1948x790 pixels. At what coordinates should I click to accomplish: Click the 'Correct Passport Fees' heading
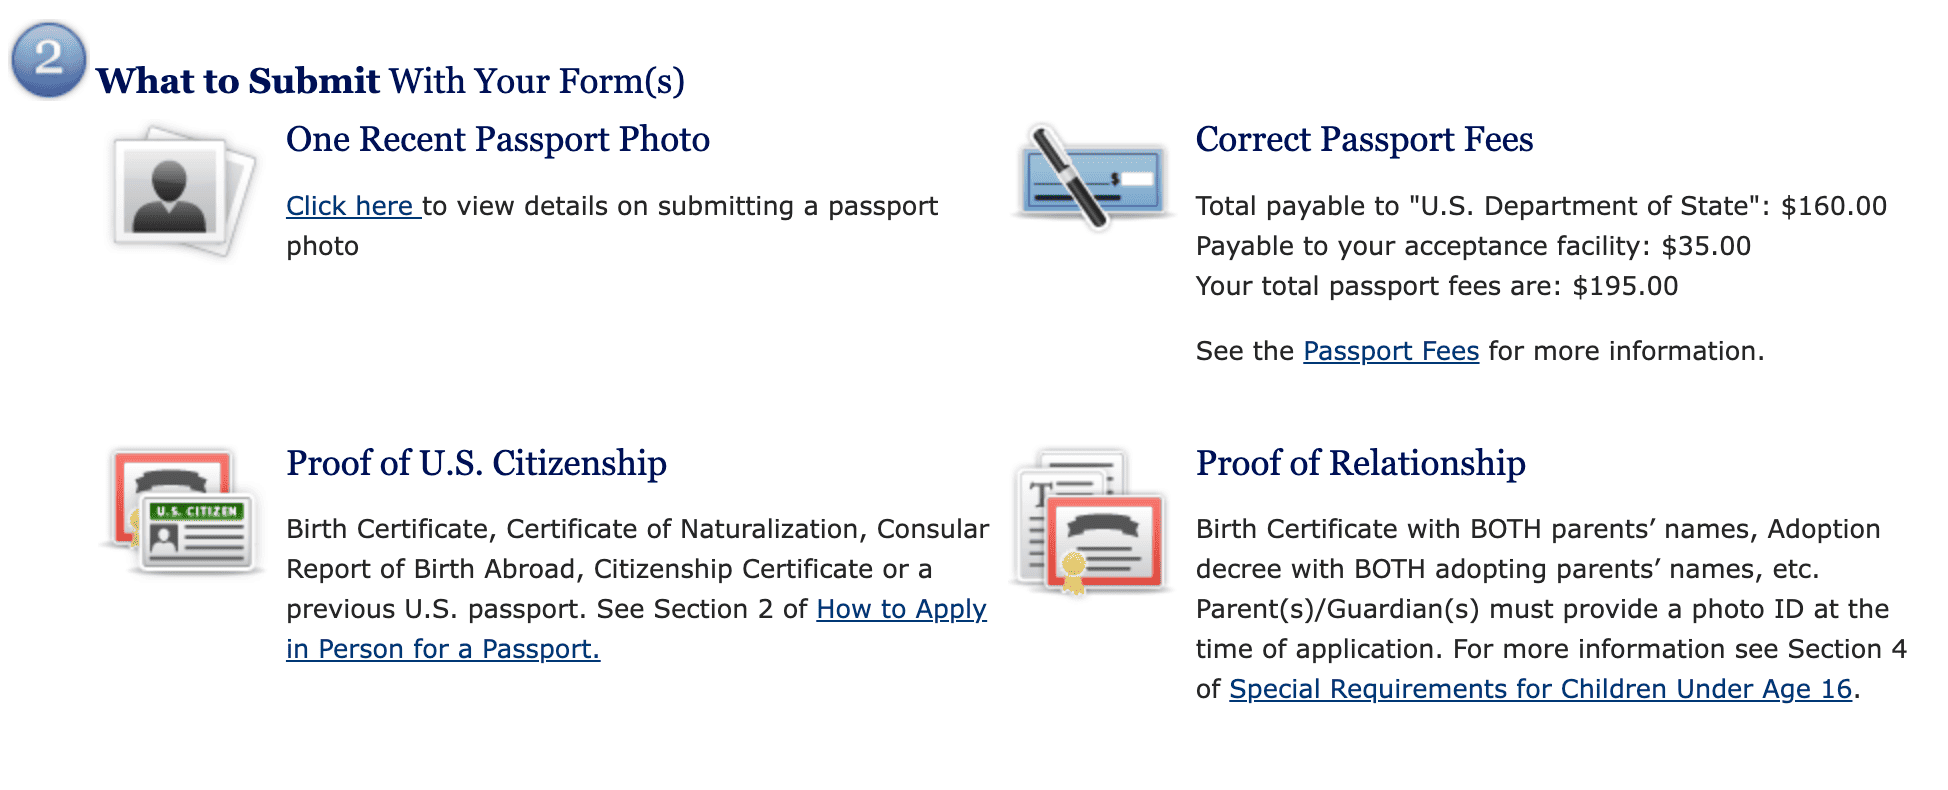click(x=1364, y=140)
